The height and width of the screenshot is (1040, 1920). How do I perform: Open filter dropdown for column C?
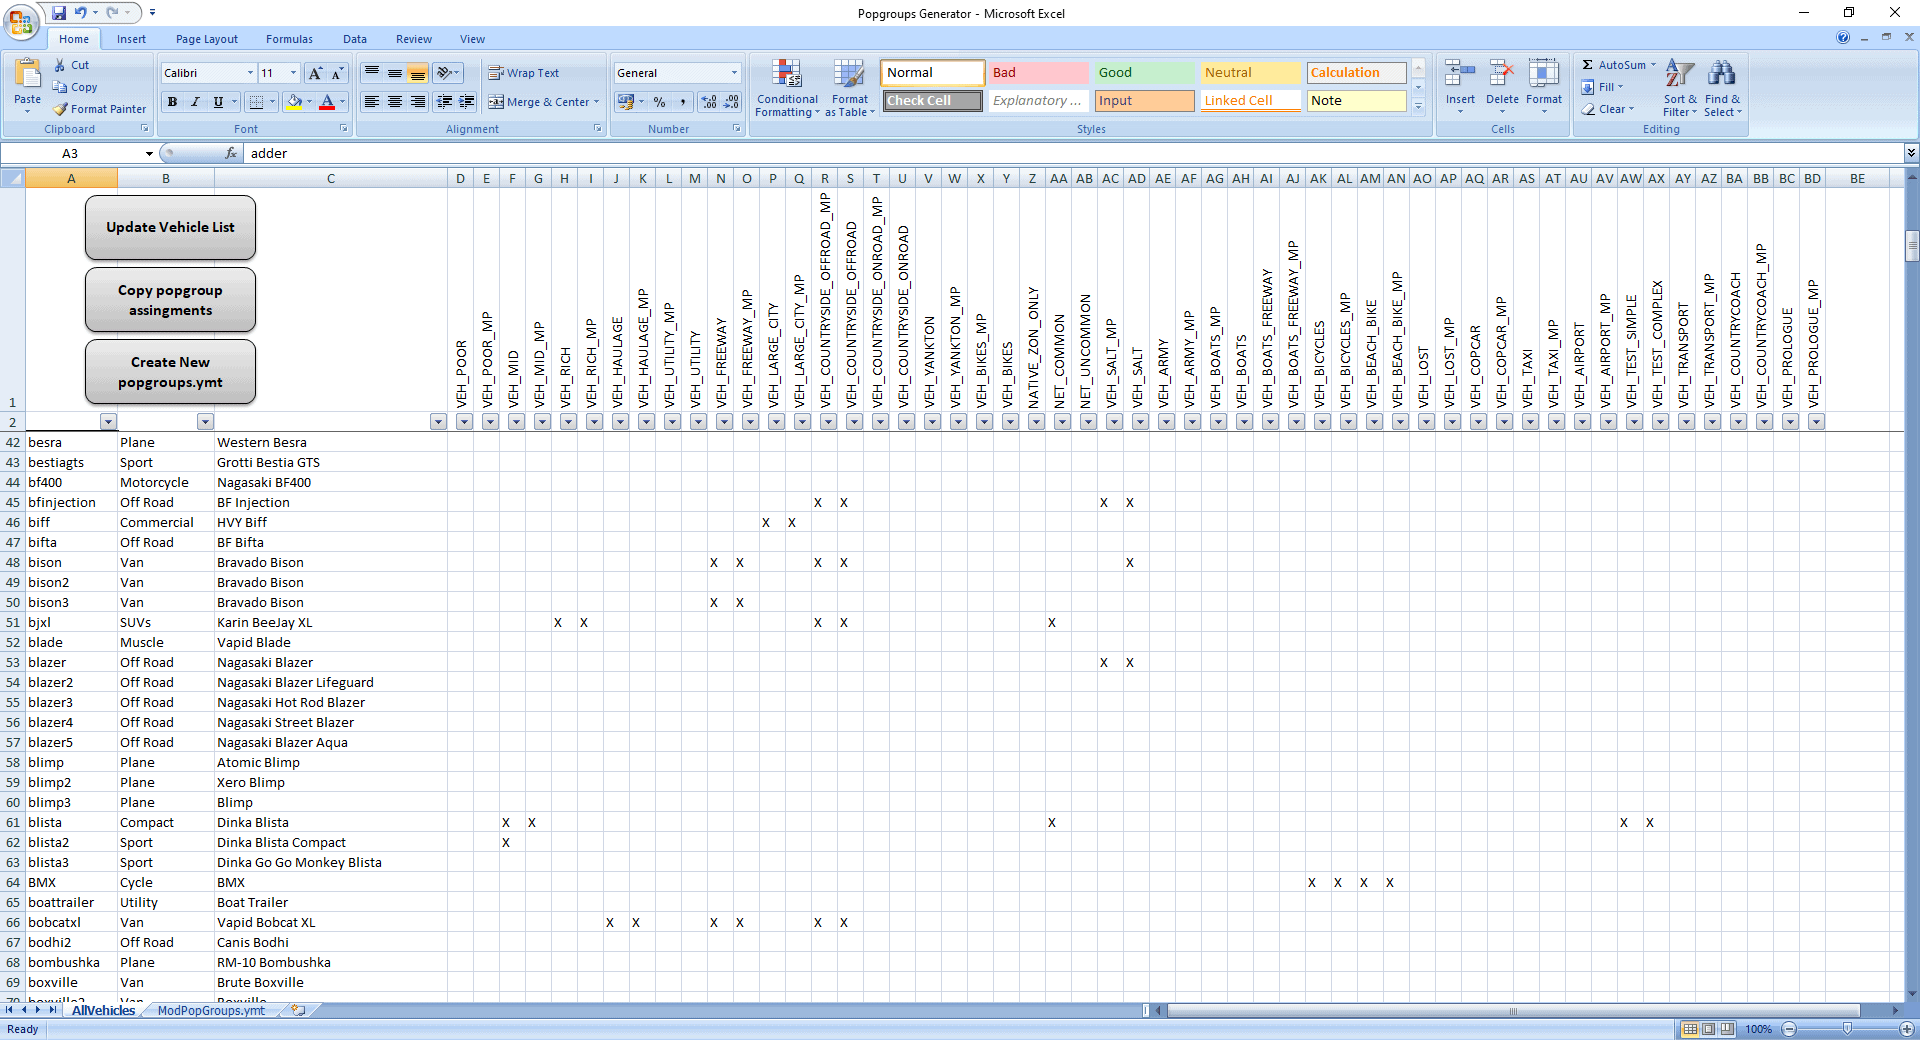click(x=438, y=422)
